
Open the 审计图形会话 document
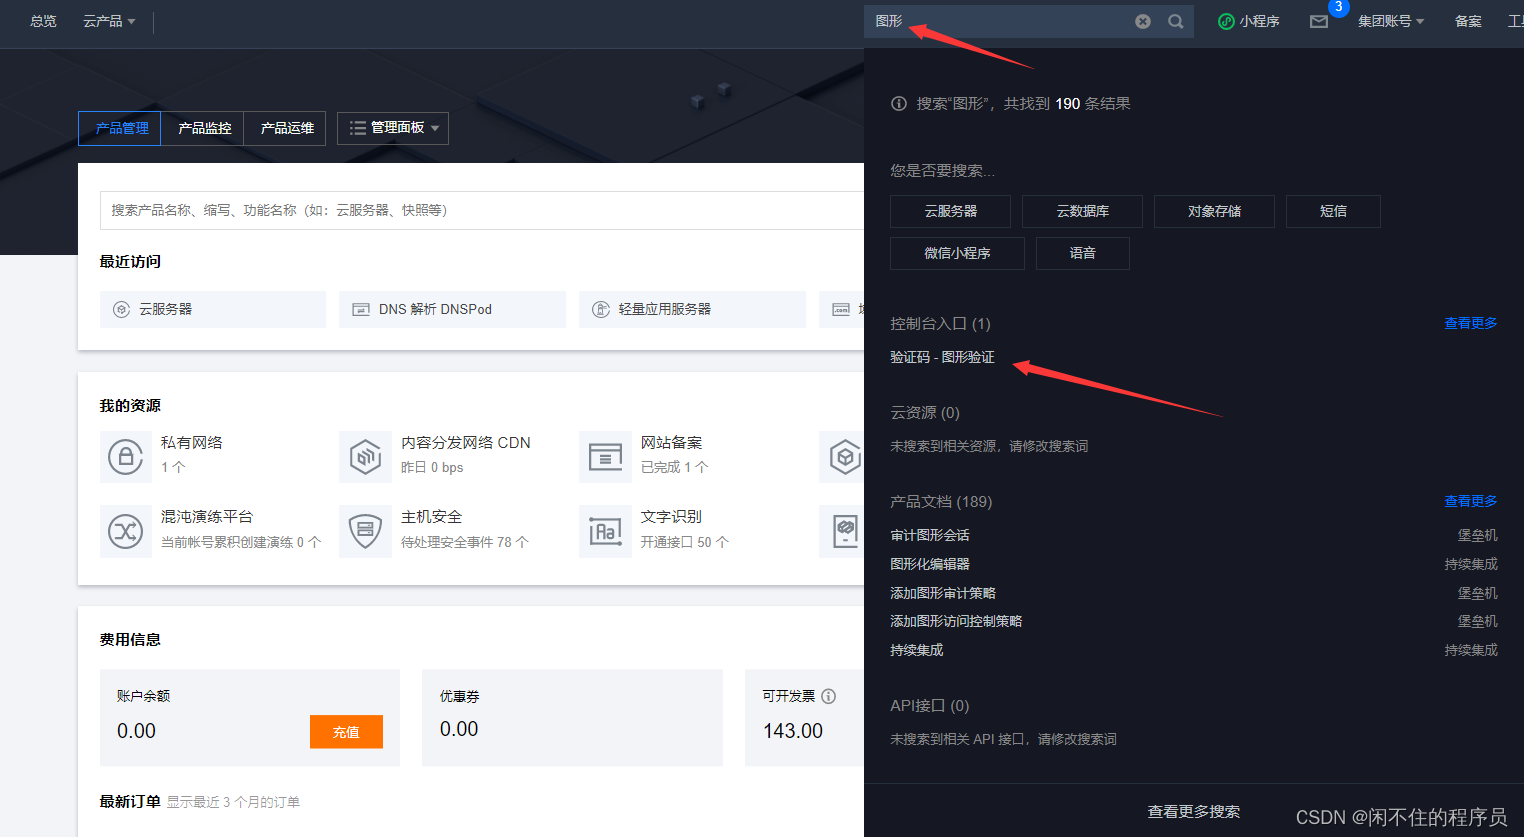[x=929, y=535]
